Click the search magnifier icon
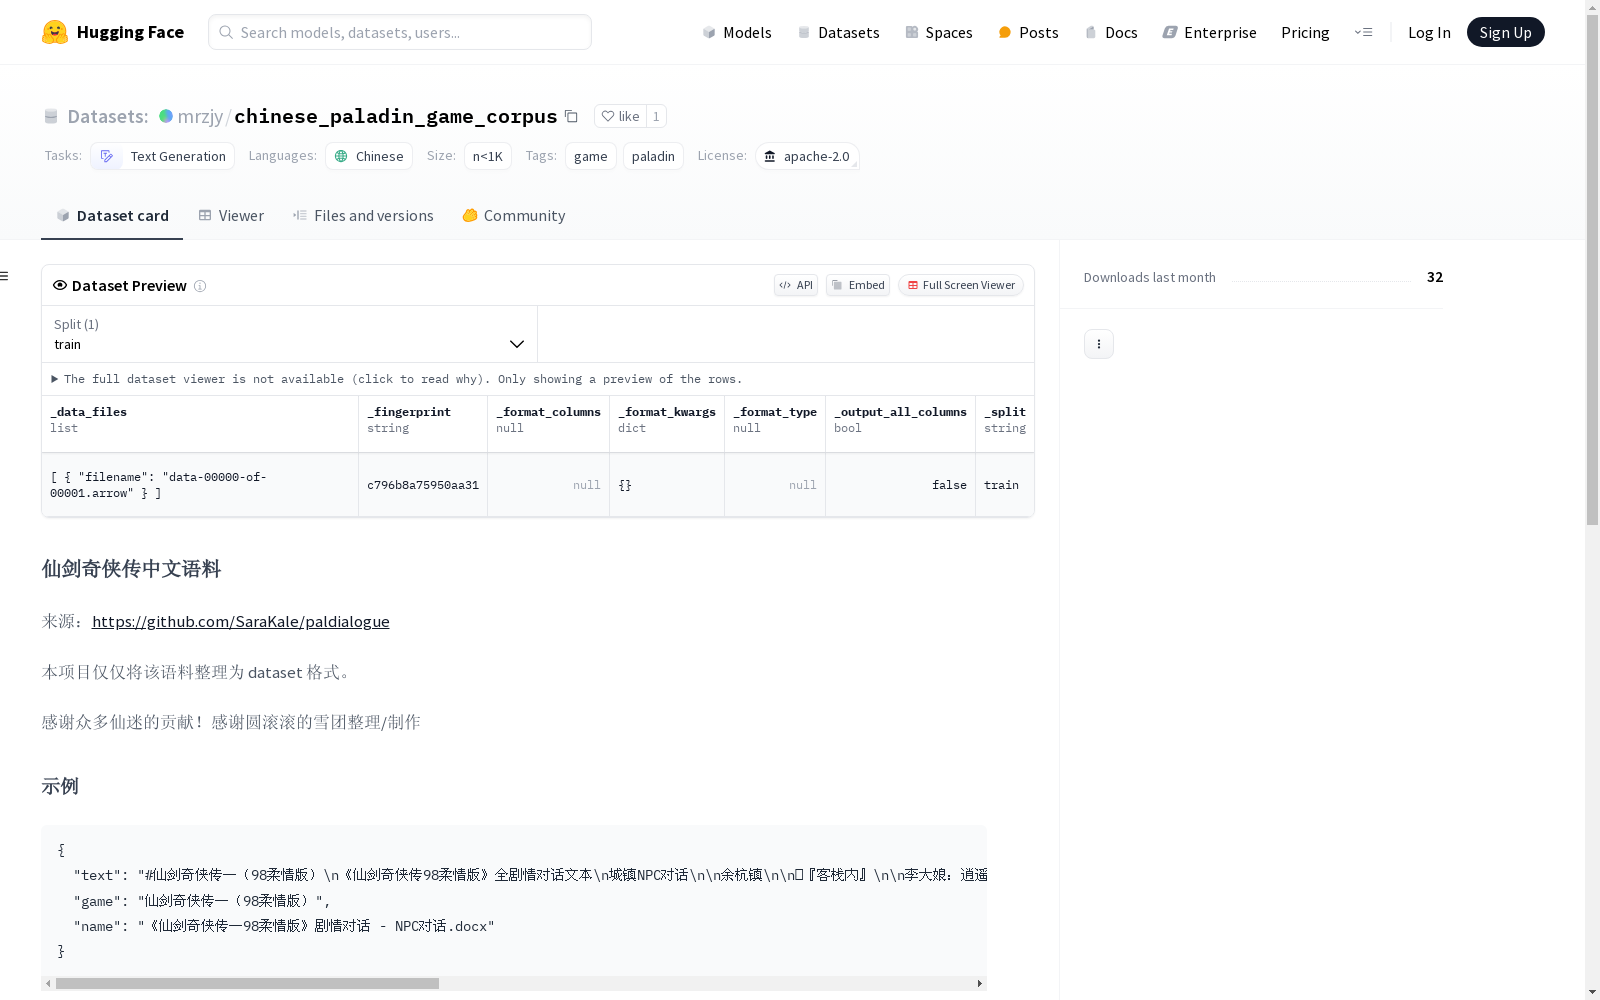This screenshot has width=1600, height=1000. click(226, 32)
